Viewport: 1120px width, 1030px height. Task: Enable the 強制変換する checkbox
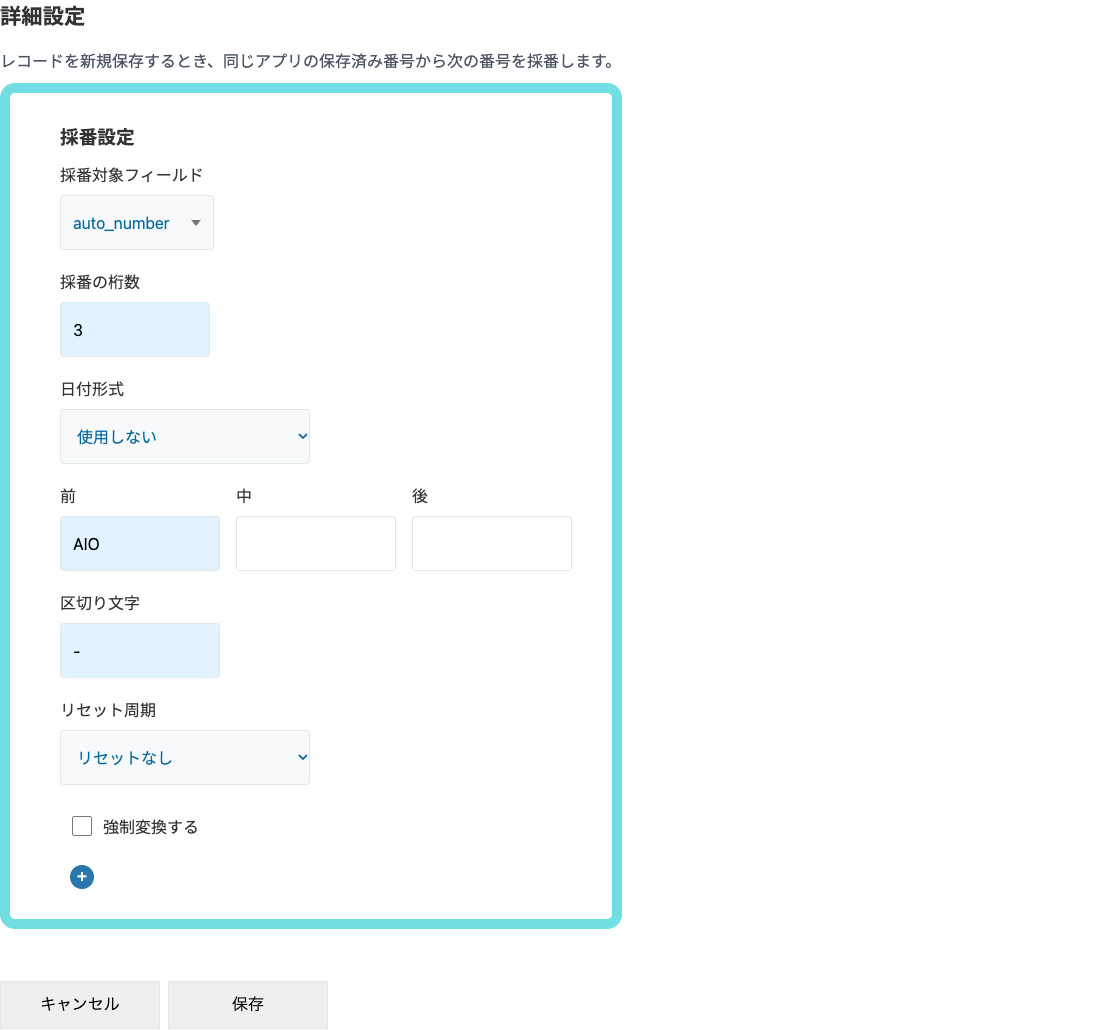[82, 826]
